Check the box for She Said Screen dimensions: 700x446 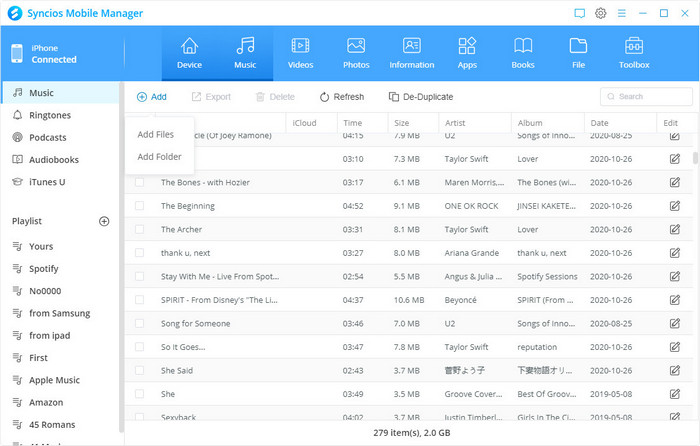pos(140,371)
